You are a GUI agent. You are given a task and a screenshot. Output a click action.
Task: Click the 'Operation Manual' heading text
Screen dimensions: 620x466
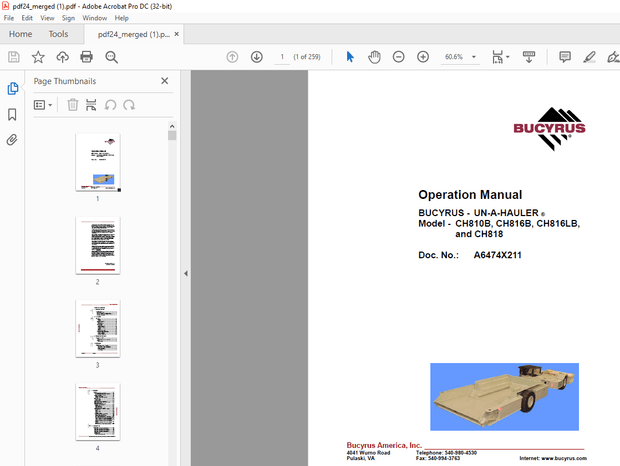click(x=470, y=195)
